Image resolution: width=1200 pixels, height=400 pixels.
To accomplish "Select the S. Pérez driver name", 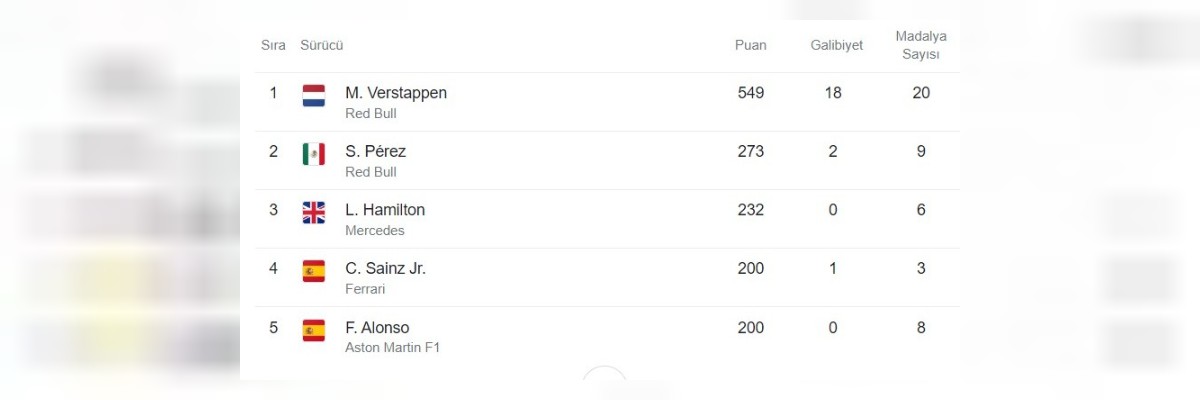I will coord(375,152).
